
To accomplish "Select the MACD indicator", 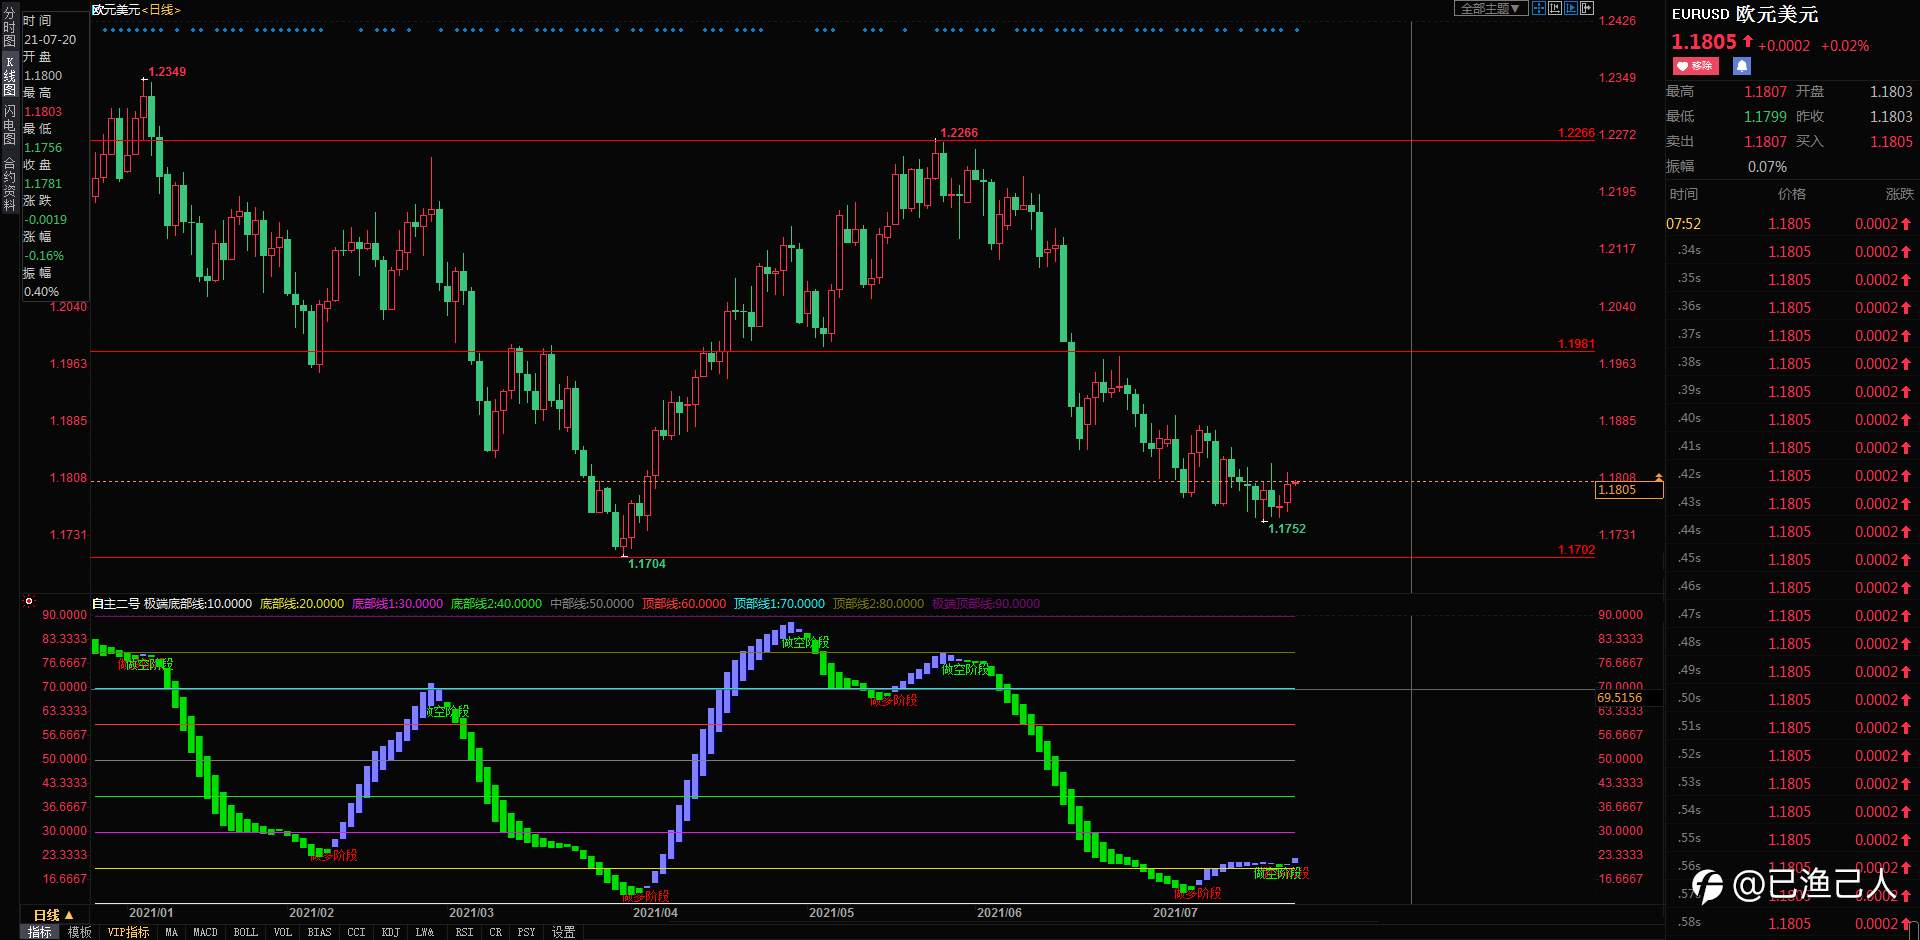I will [x=205, y=932].
